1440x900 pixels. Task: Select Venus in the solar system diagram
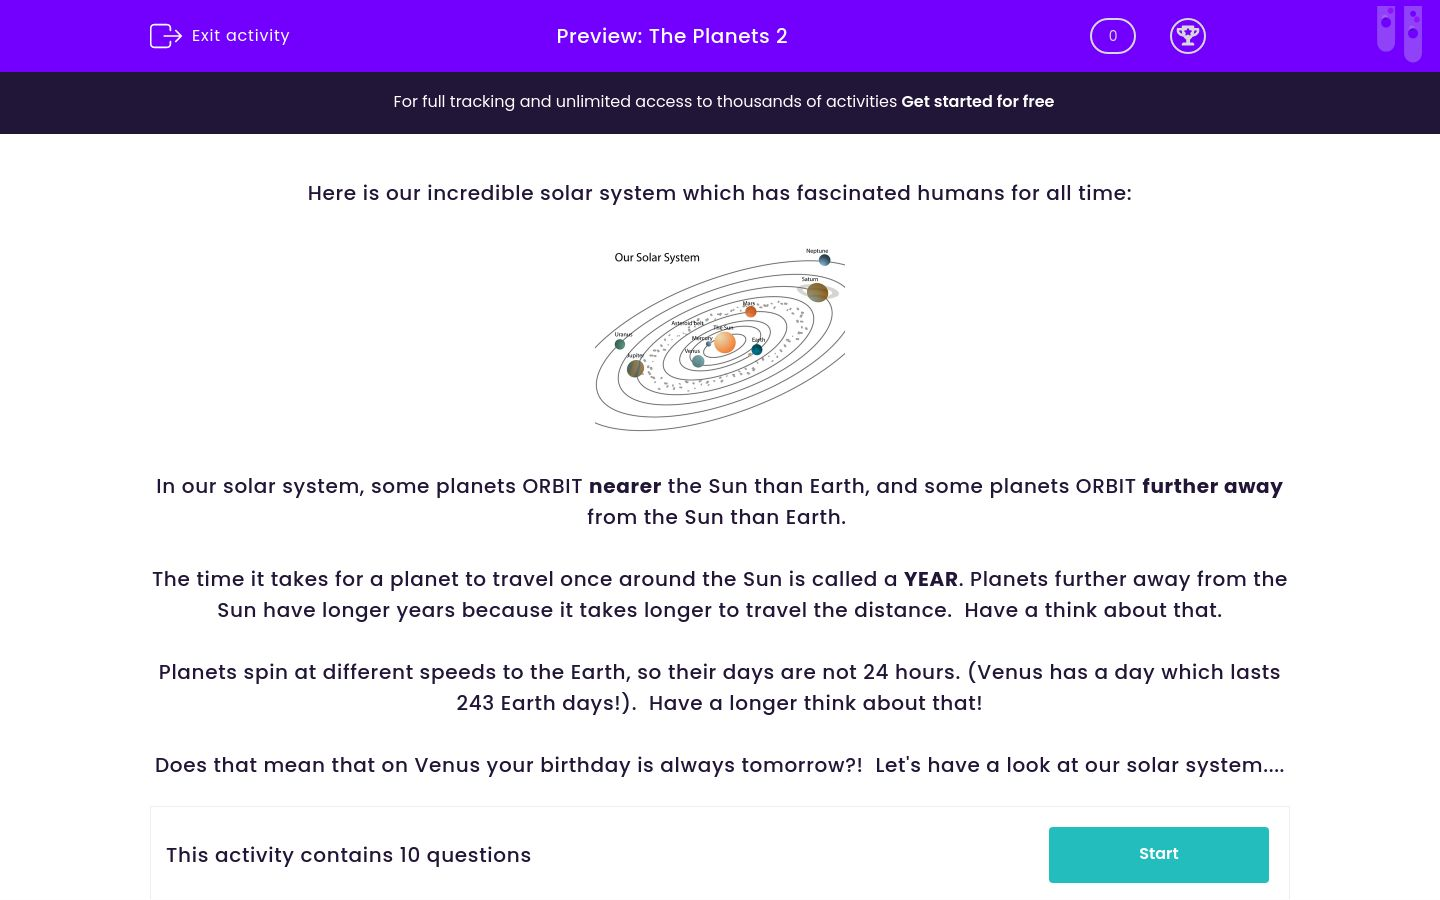coord(698,360)
